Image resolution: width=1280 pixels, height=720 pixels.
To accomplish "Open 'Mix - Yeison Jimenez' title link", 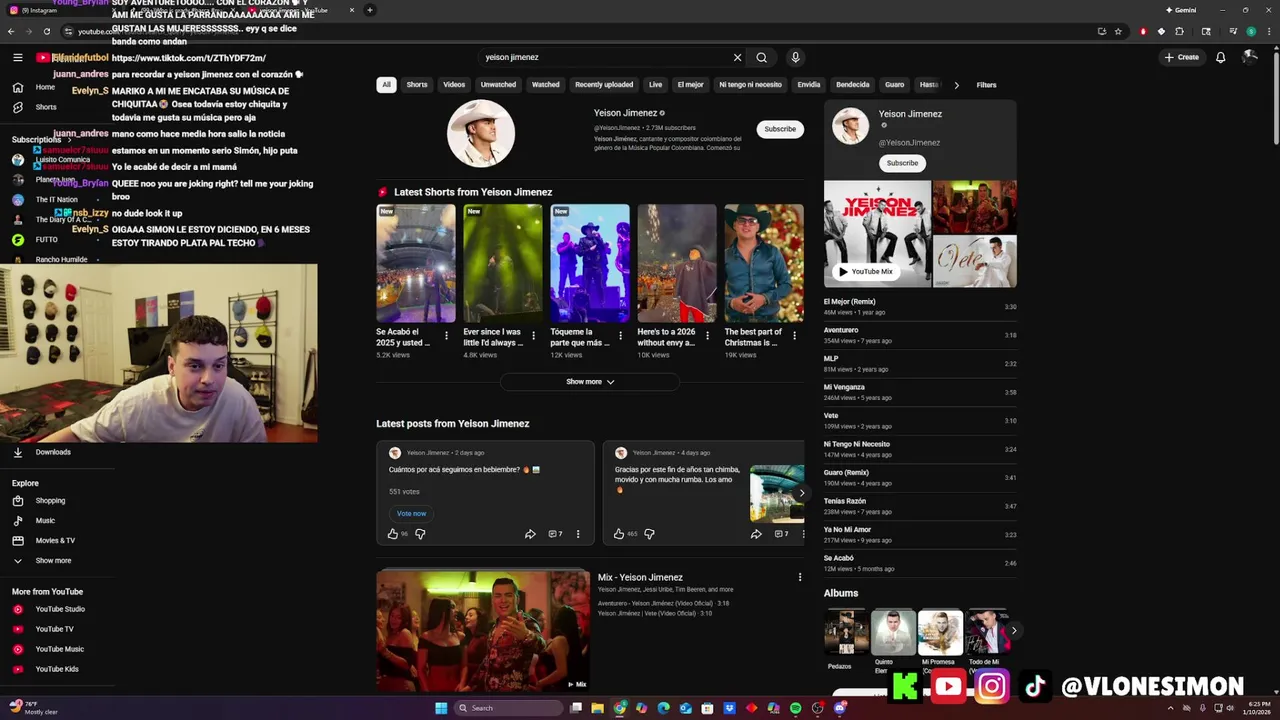I will point(640,577).
